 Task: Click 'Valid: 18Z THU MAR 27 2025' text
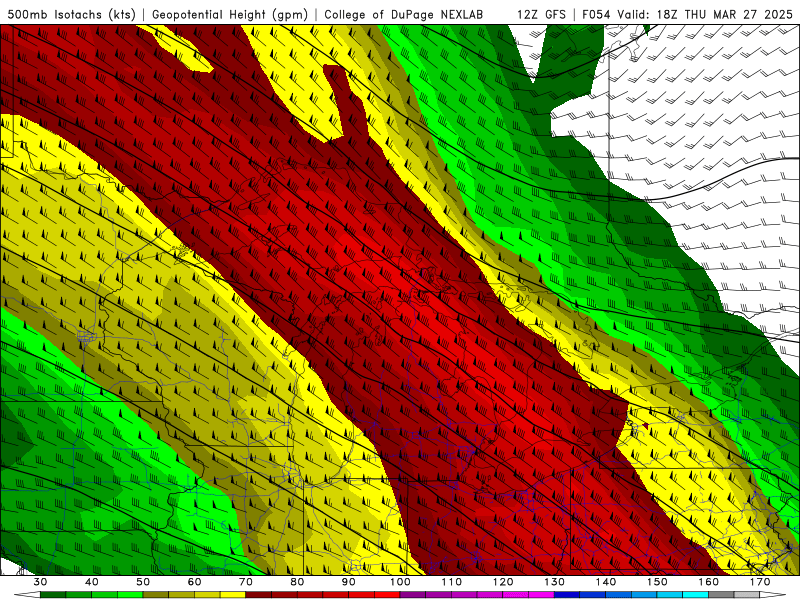tap(705, 15)
